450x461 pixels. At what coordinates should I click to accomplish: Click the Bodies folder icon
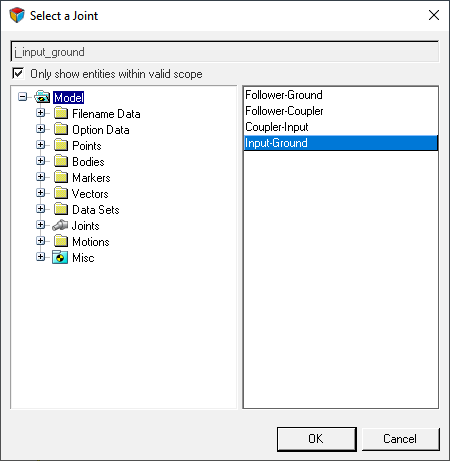[x=61, y=162]
